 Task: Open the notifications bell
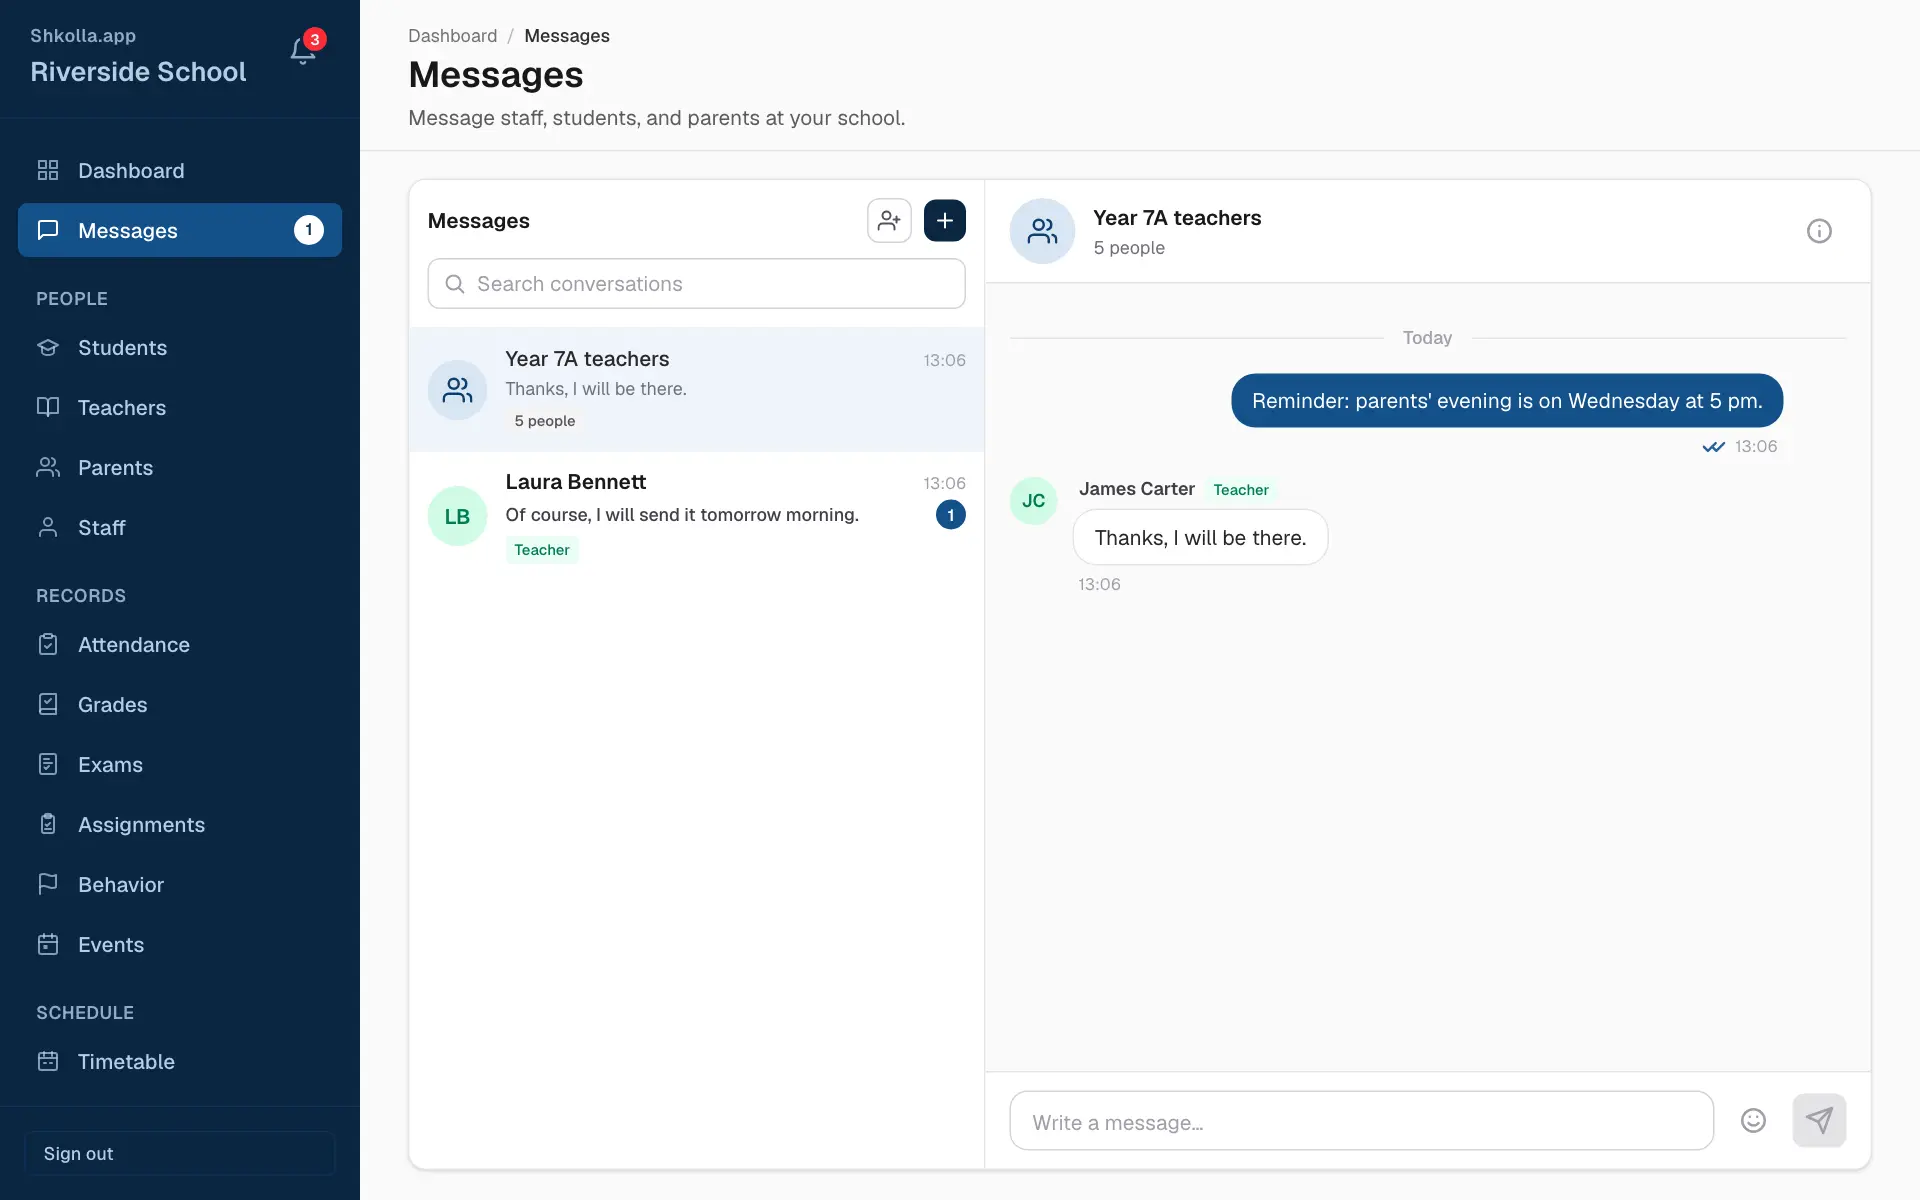pyautogui.click(x=303, y=50)
